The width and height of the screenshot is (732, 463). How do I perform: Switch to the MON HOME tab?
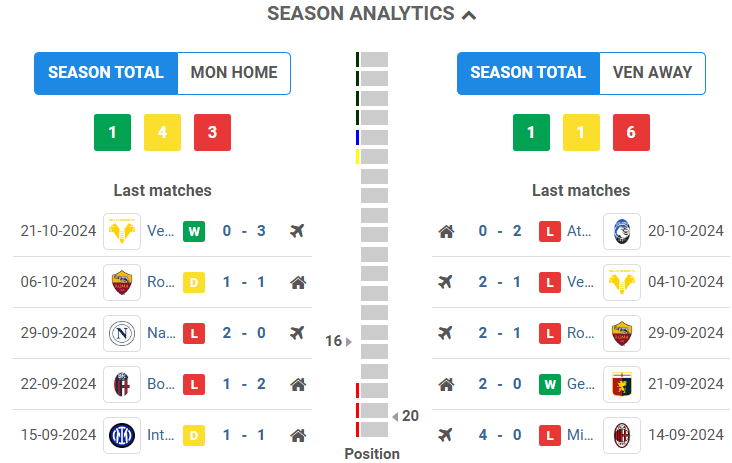point(234,73)
